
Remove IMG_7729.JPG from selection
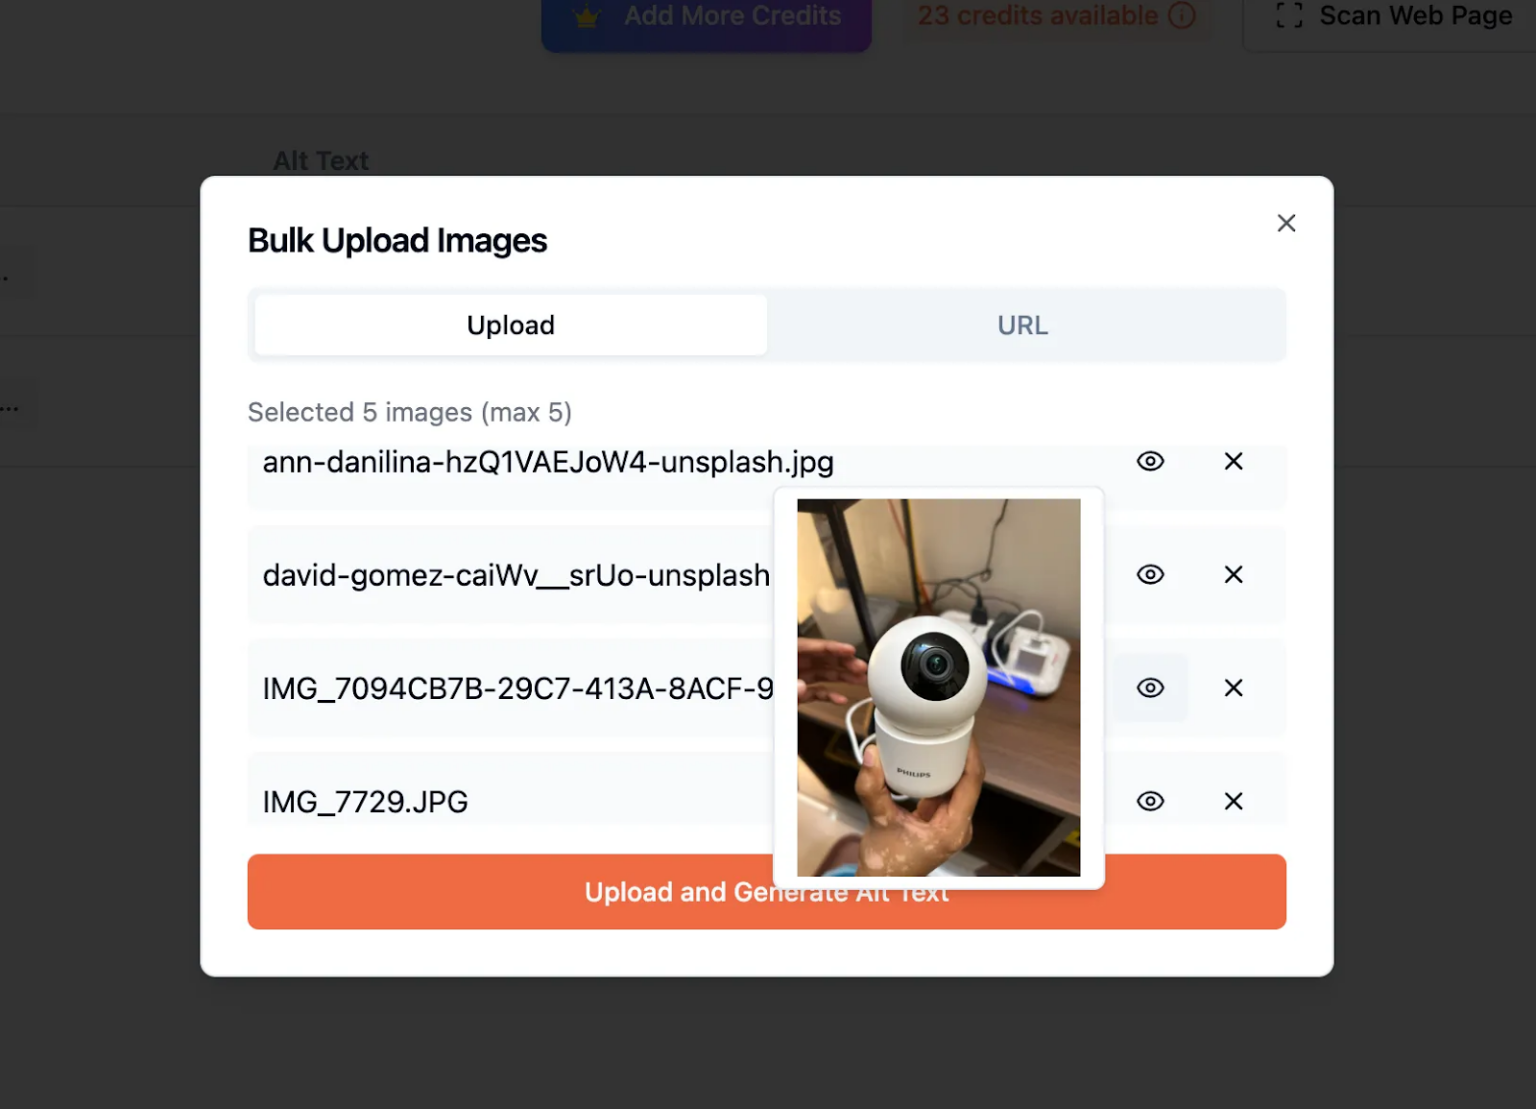(1233, 801)
